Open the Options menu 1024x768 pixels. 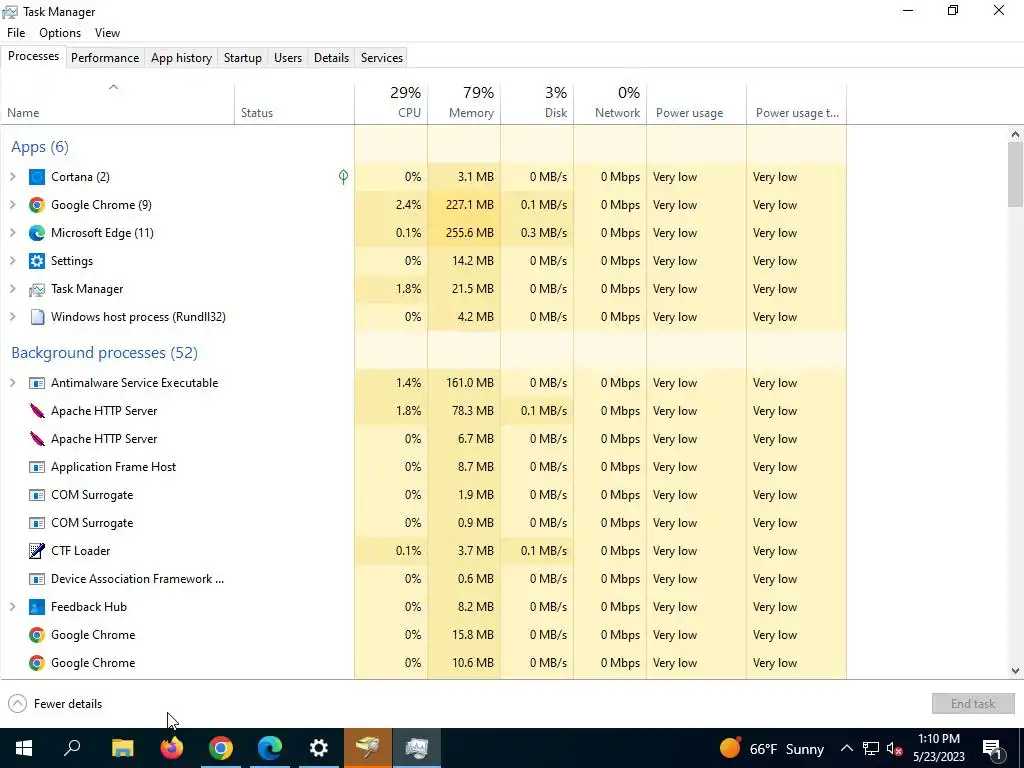pos(60,33)
